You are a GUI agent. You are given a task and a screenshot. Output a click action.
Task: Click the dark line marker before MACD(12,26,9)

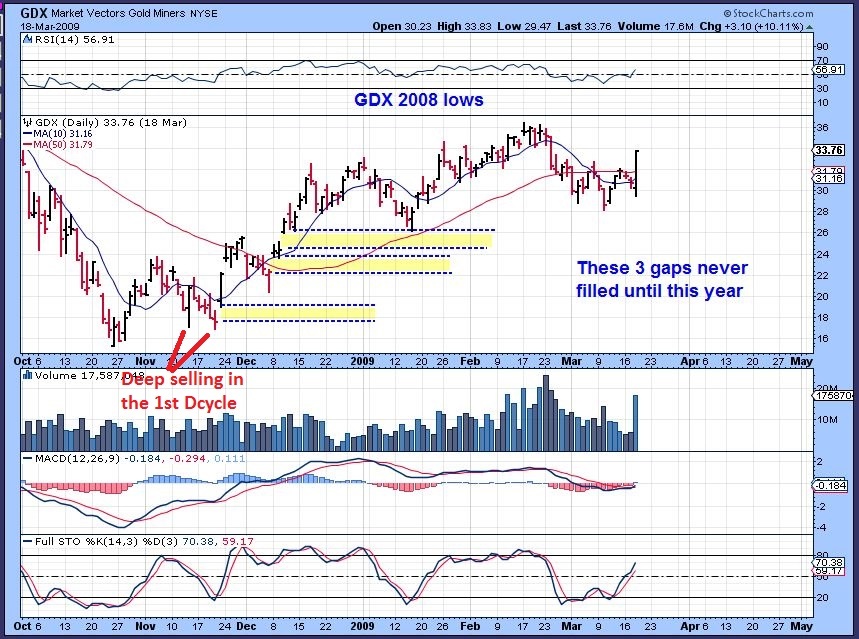[x=28, y=459]
